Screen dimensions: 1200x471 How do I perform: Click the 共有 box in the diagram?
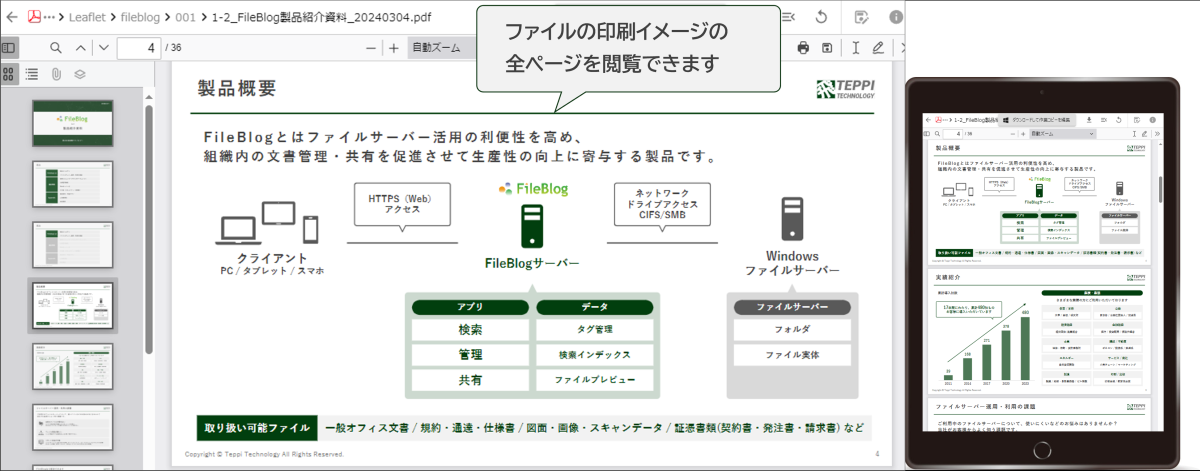click(x=470, y=380)
